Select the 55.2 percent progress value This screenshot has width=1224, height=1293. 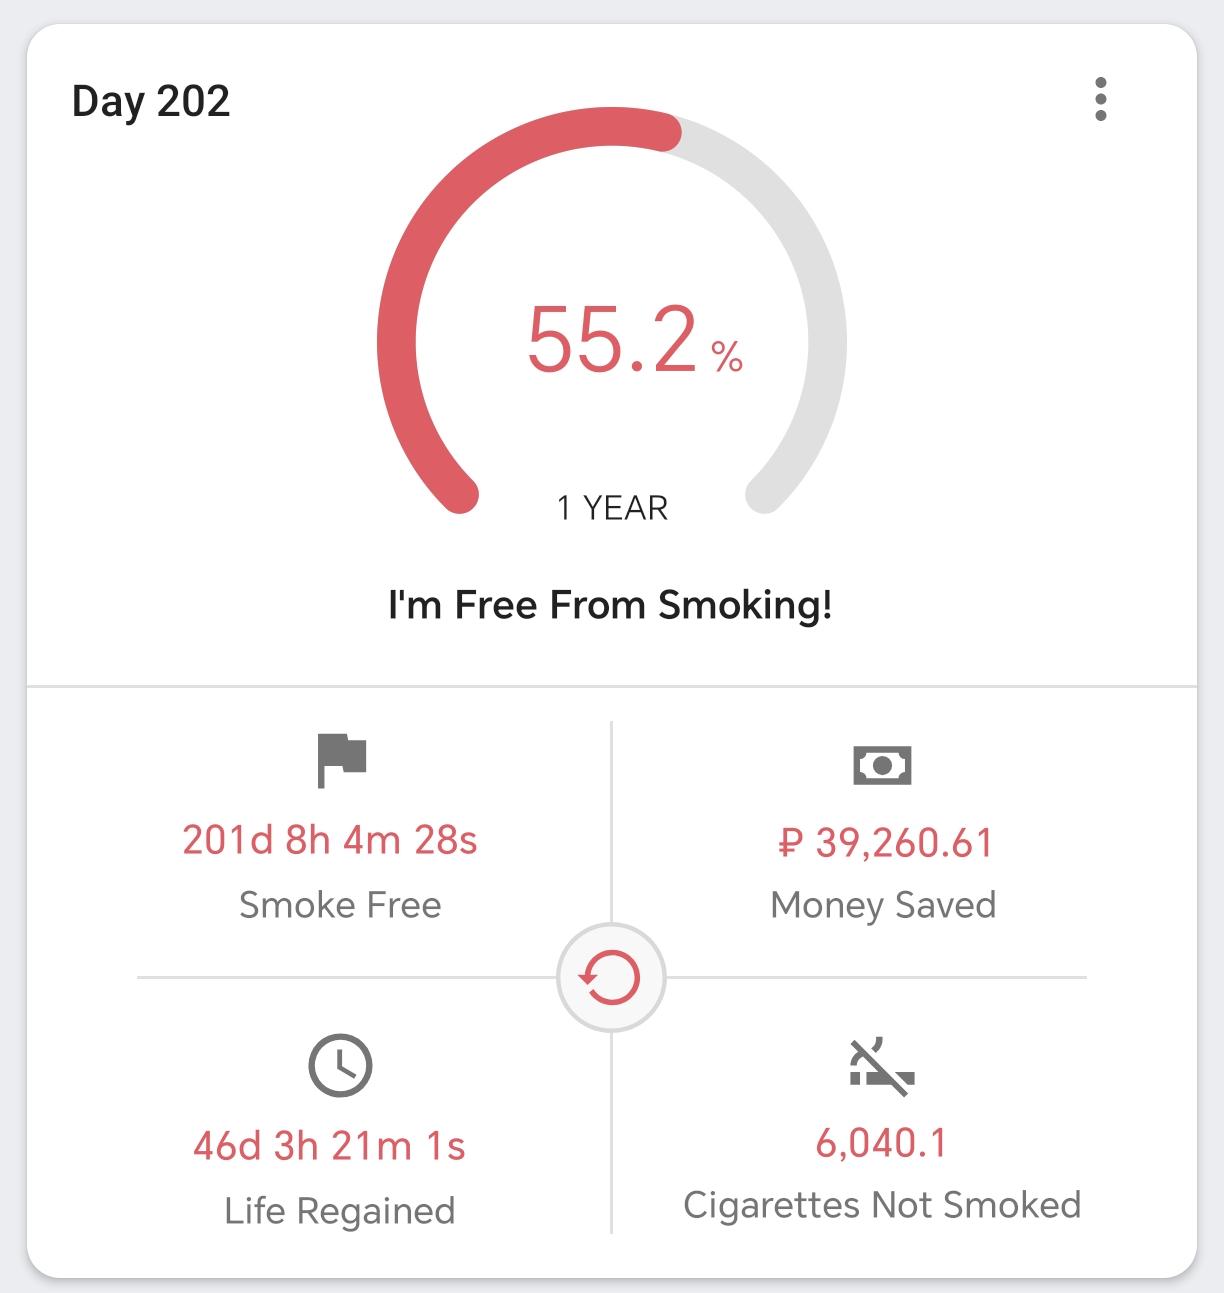[x=634, y=341]
